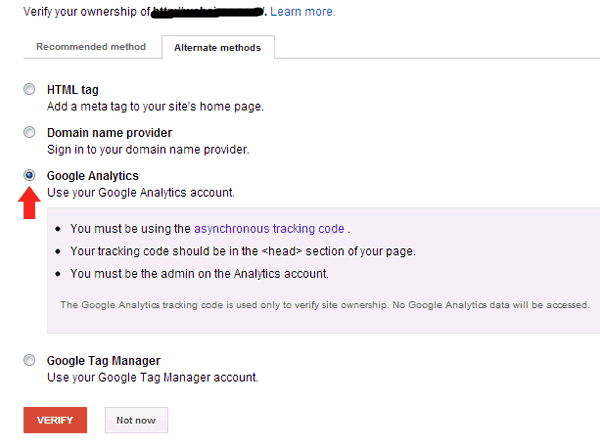Screen dimensions: 600x448
Task: Open the Alternate methods tab
Action: pyautogui.click(x=218, y=47)
